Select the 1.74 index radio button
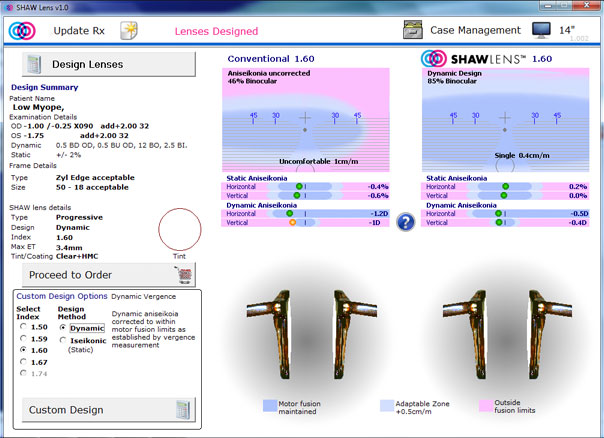Viewport: 604px width, 438px height. 23,373
